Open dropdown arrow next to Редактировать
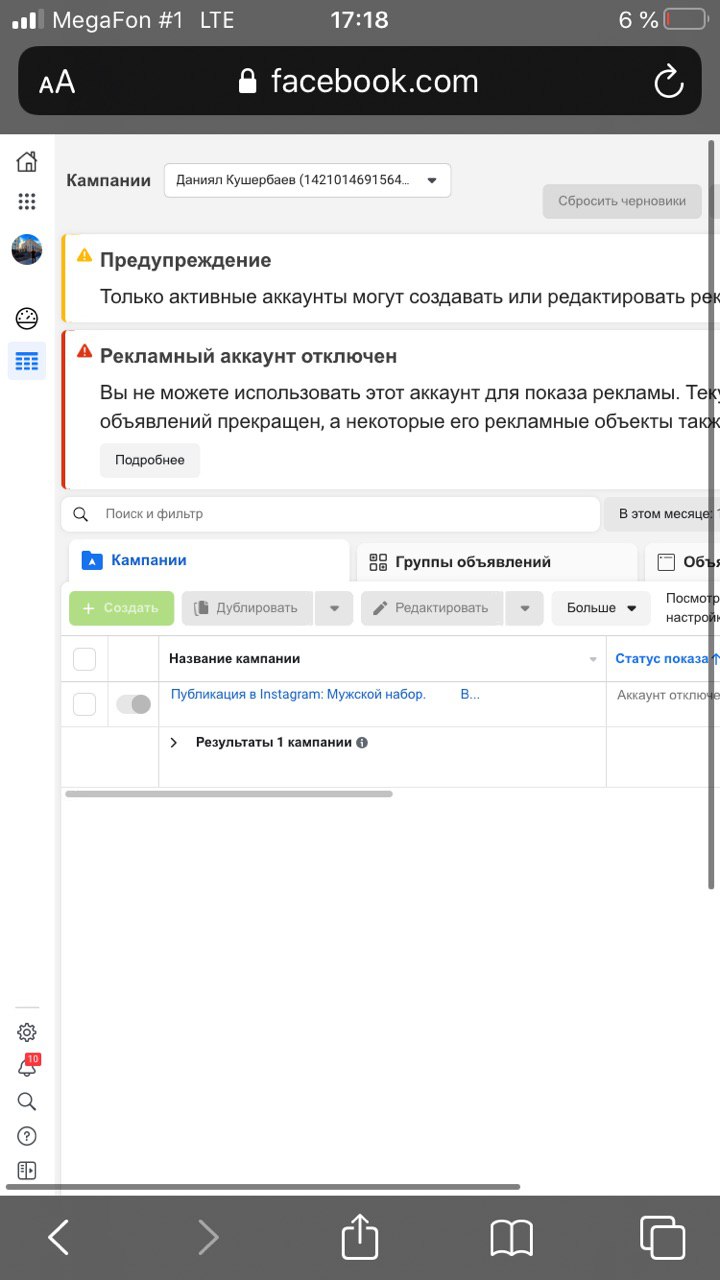Screen dimensions: 720x1280 point(525,608)
